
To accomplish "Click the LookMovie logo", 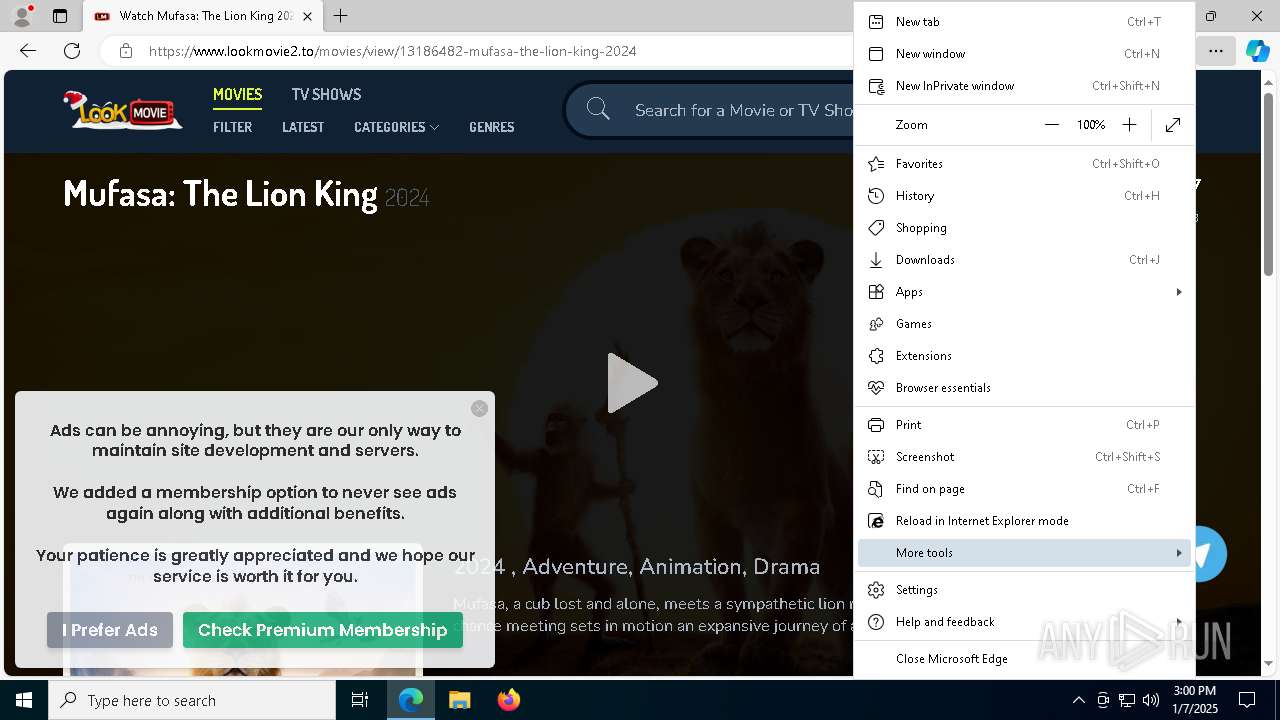I will pyautogui.click(x=122, y=110).
